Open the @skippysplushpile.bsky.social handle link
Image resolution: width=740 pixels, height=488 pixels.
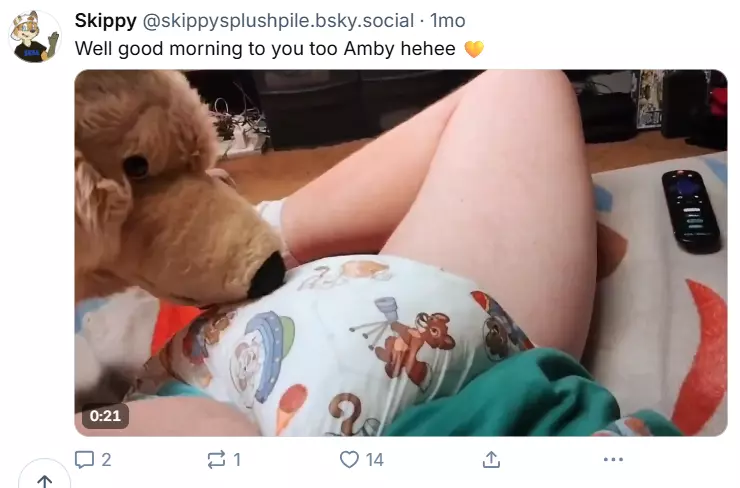(x=278, y=21)
